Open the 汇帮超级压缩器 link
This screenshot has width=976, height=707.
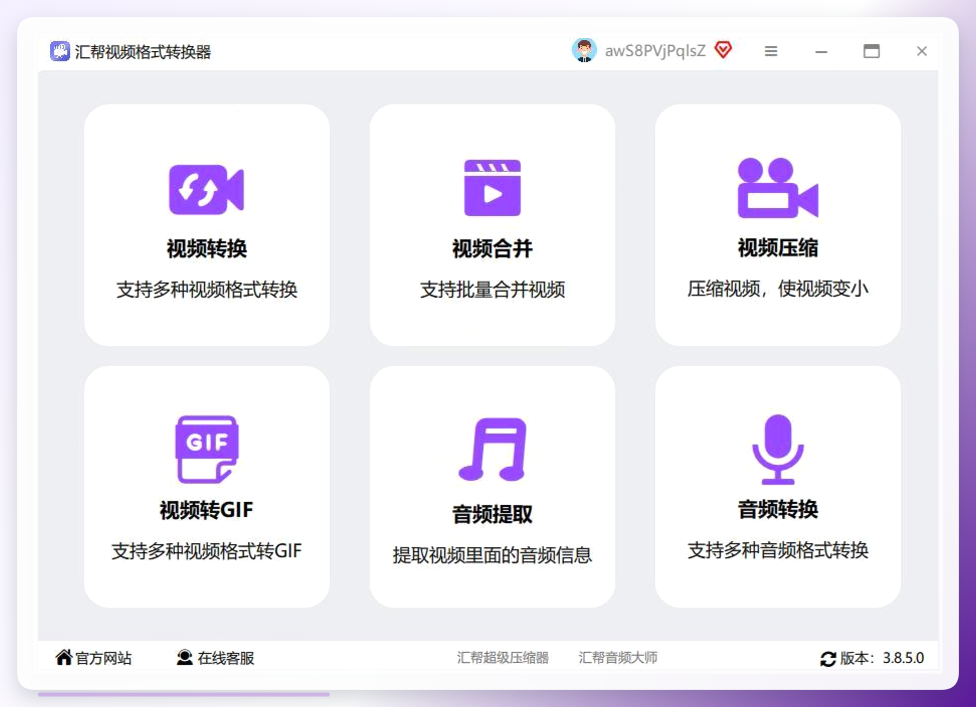coord(503,658)
